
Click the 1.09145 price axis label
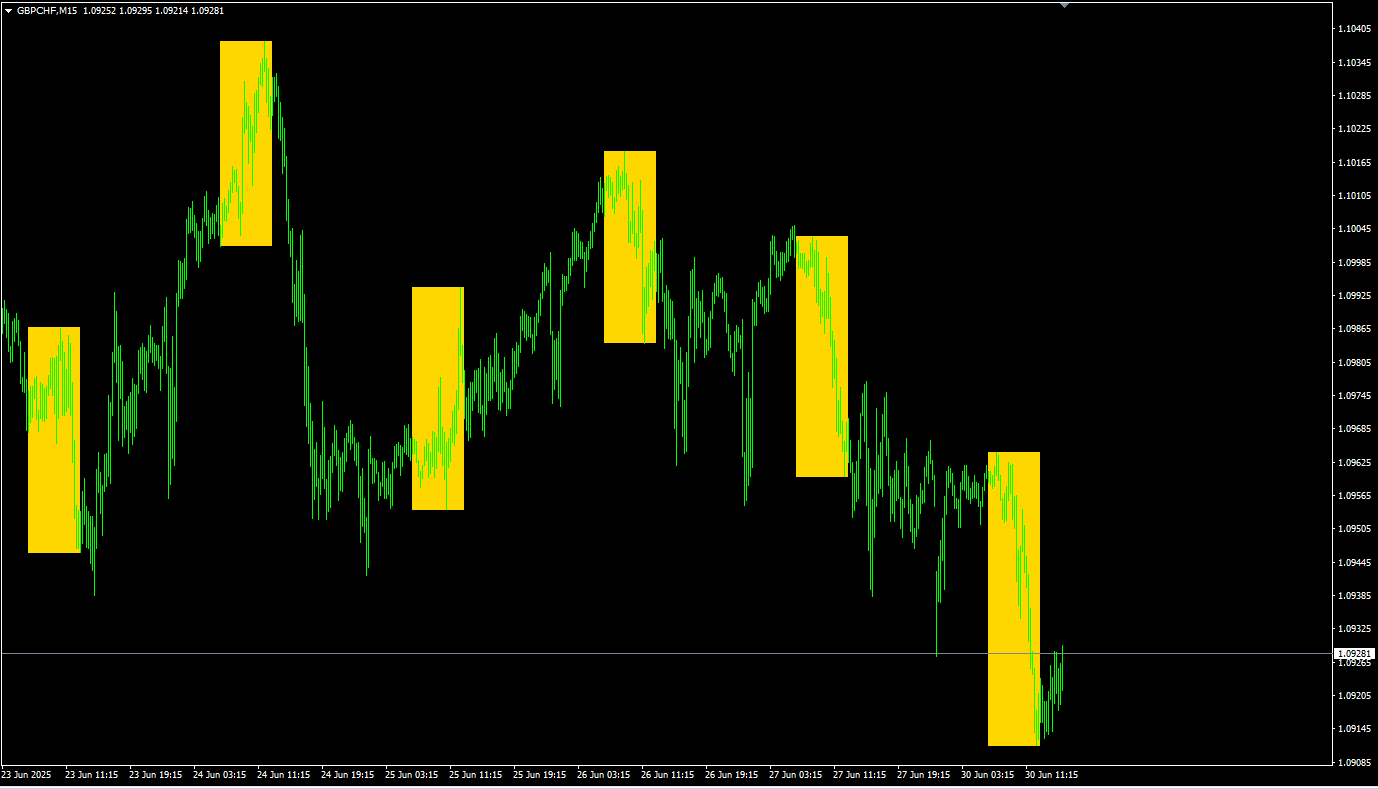click(x=1355, y=729)
